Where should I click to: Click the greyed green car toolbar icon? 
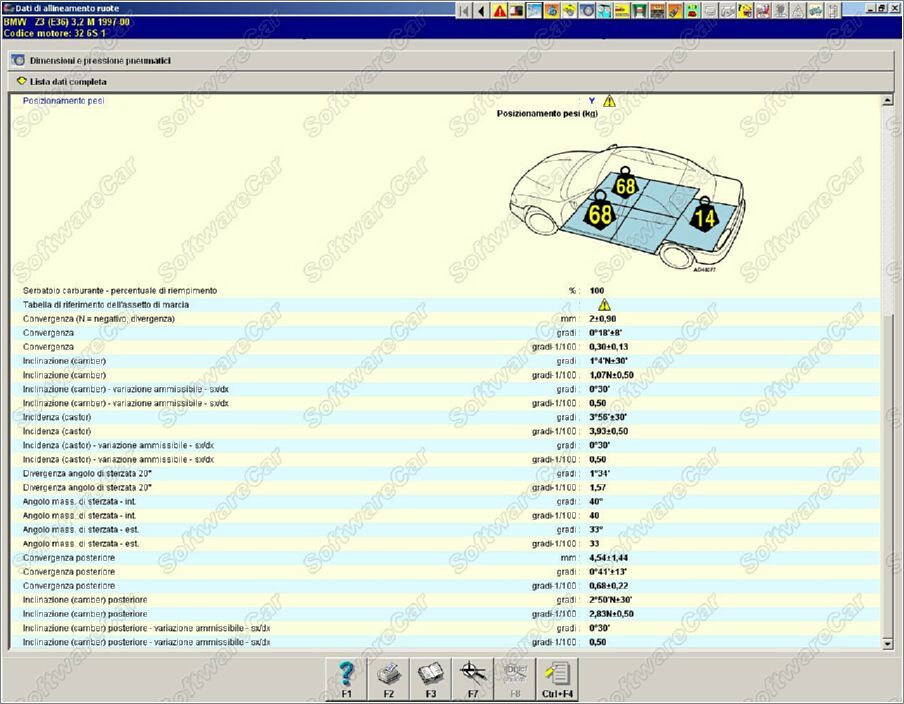click(815, 10)
